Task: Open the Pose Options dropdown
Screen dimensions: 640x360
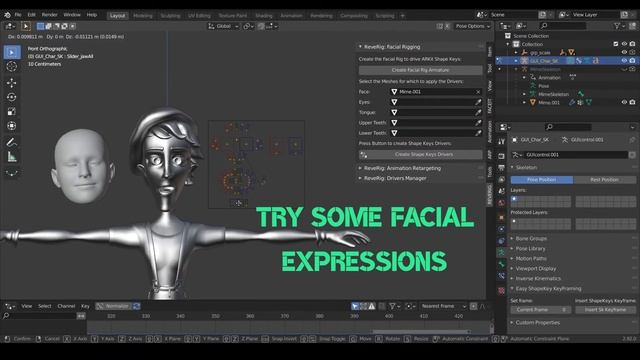Action: point(473,26)
